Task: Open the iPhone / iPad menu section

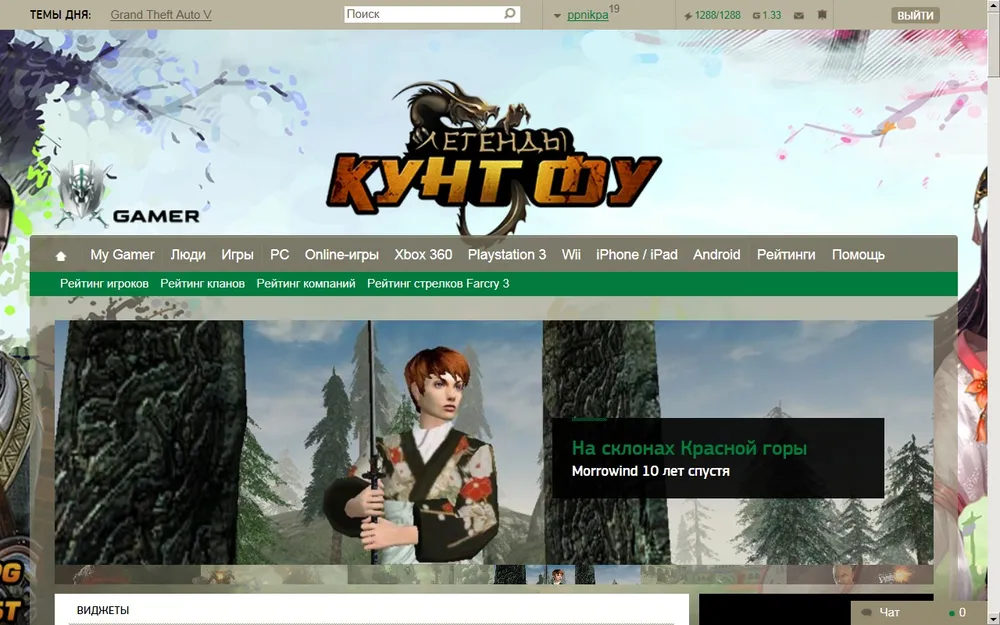Action: pyautogui.click(x=636, y=254)
